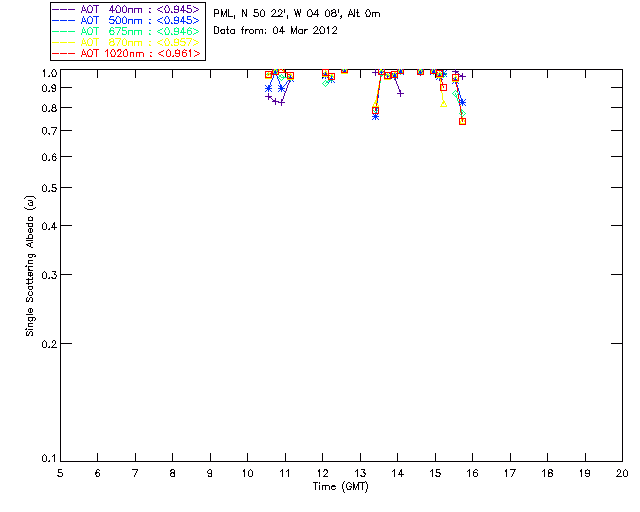Click the y-axis tick label 0.2
This screenshot has height=512, width=640.
pos(50,343)
